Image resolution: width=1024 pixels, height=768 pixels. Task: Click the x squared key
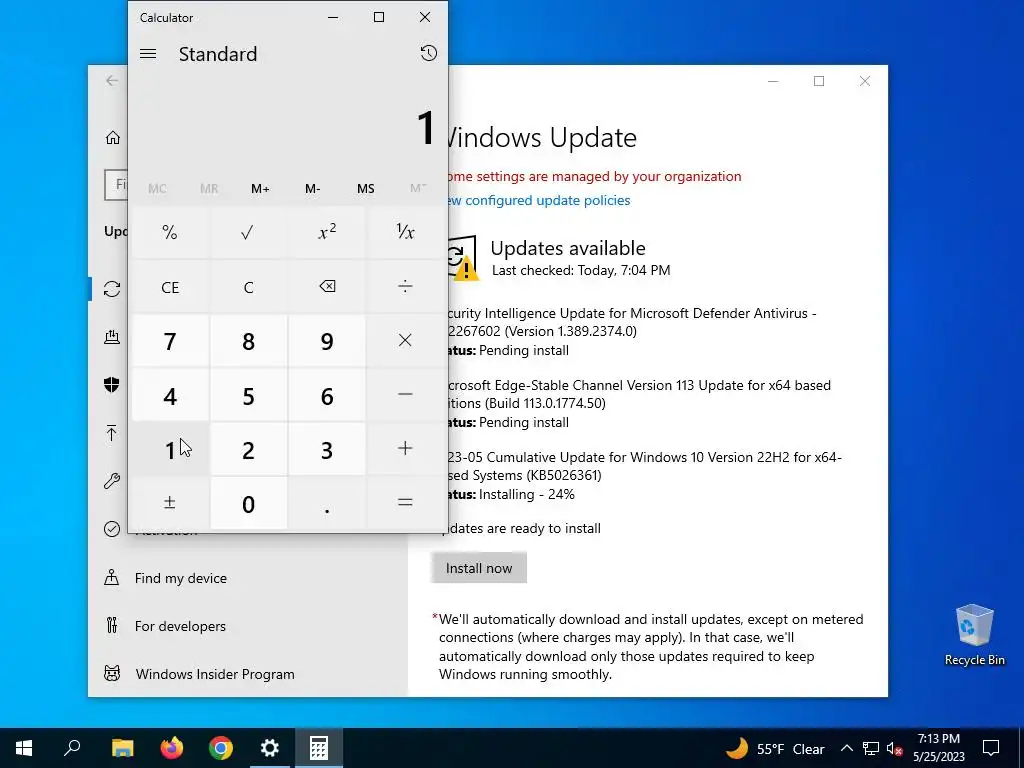[327, 232]
